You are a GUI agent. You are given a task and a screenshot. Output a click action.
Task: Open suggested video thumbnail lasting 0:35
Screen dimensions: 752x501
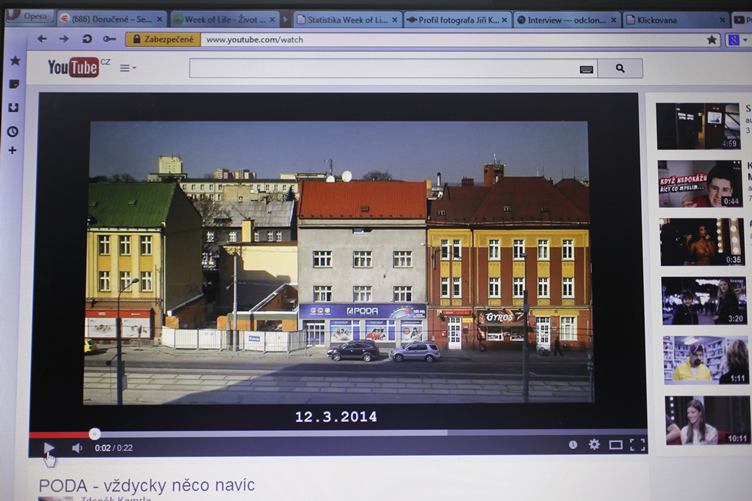point(703,242)
